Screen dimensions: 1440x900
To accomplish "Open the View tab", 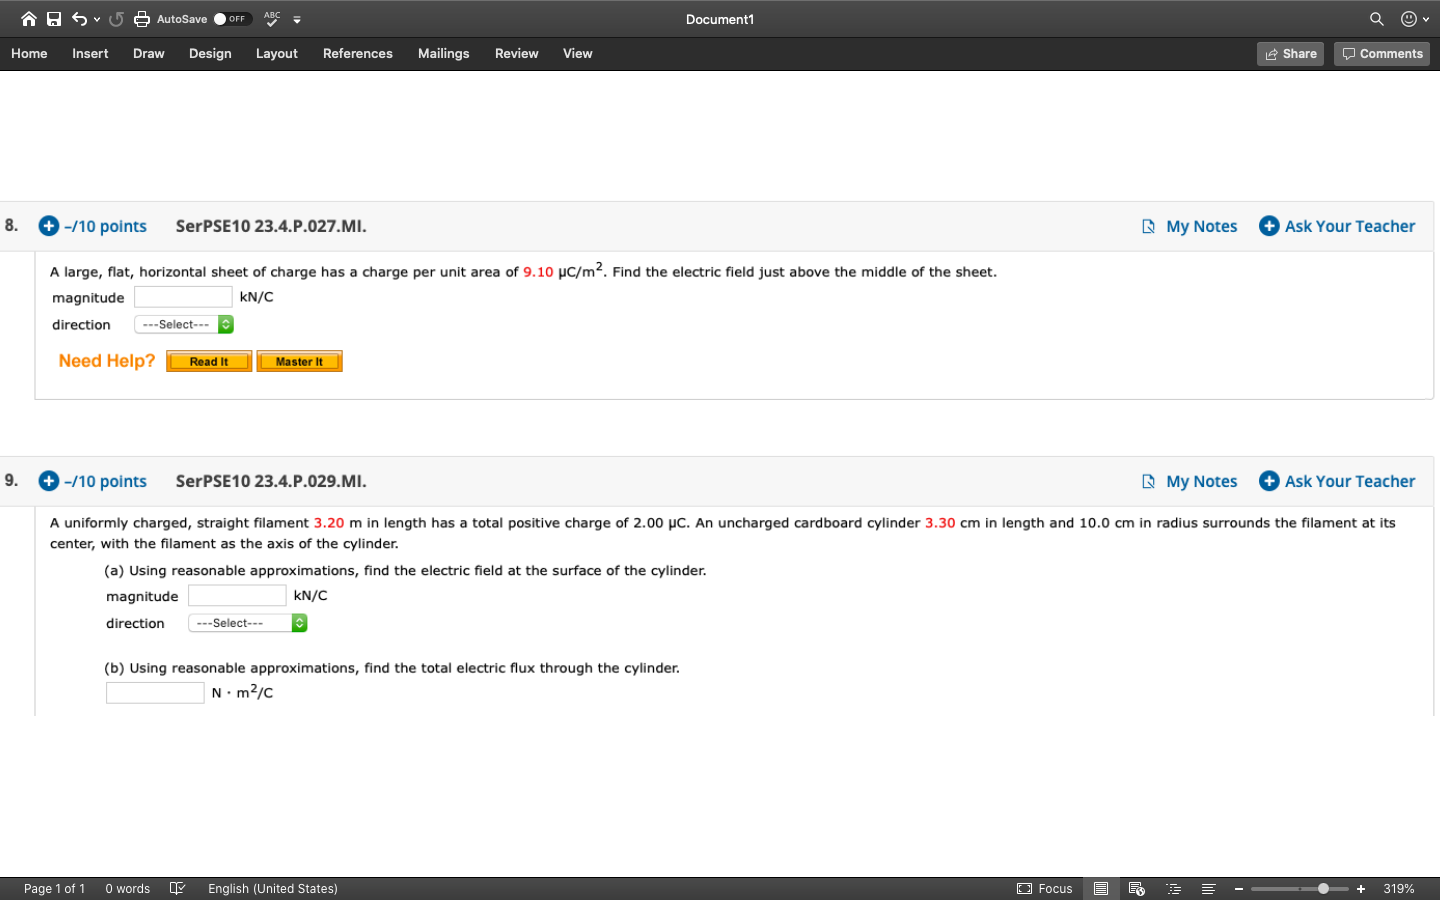I will click(x=578, y=54).
